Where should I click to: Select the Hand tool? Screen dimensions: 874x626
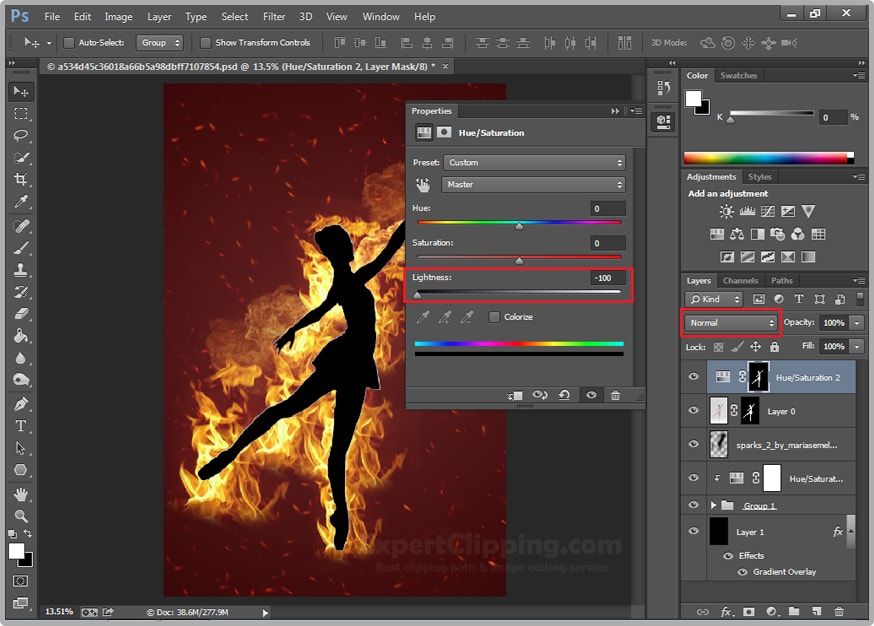[x=22, y=494]
